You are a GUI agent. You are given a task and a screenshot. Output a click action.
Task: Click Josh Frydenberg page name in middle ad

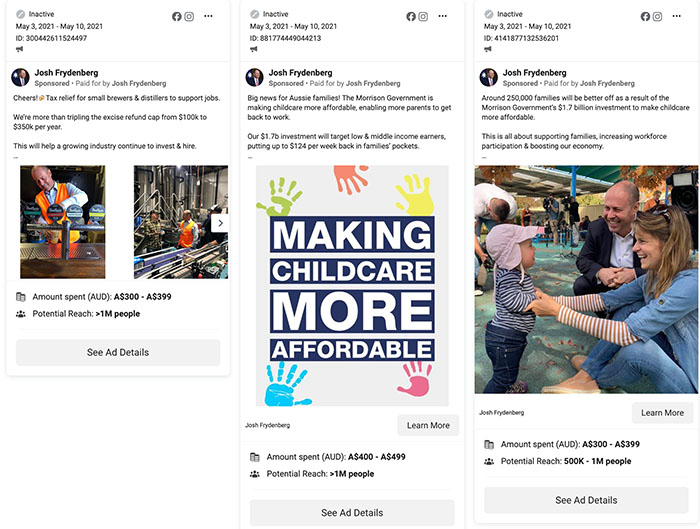coord(300,72)
